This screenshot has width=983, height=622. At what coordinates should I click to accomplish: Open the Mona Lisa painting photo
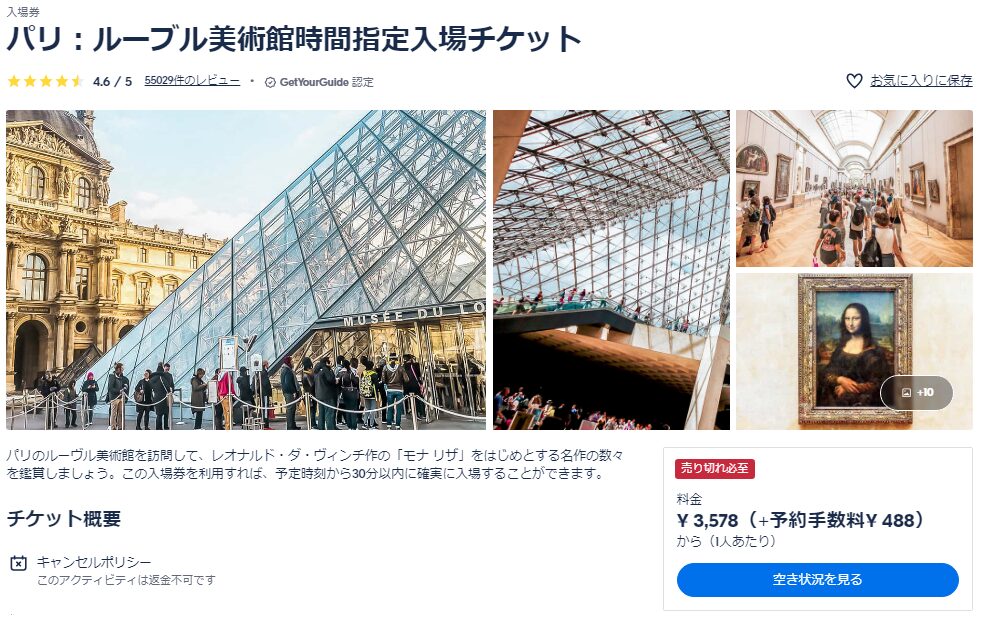854,351
